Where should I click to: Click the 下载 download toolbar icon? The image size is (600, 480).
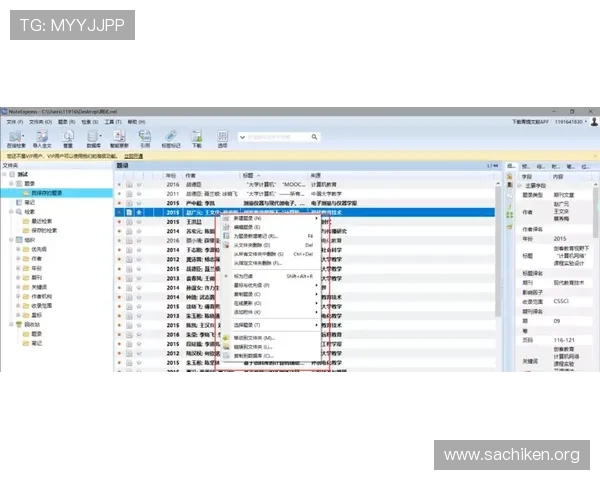pyautogui.click(x=196, y=137)
